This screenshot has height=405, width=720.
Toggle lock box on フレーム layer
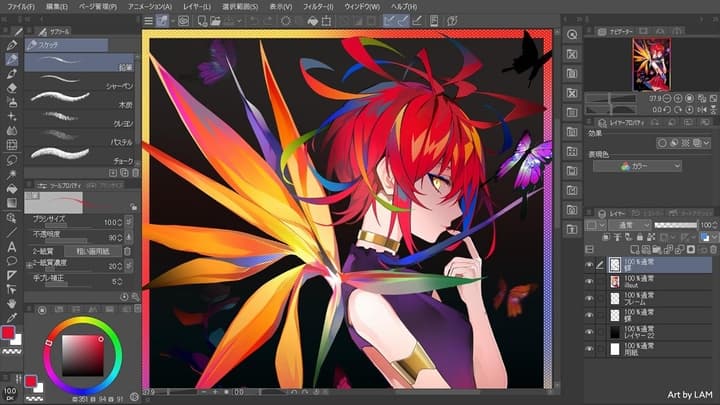pyautogui.click(x=601, y=298)
